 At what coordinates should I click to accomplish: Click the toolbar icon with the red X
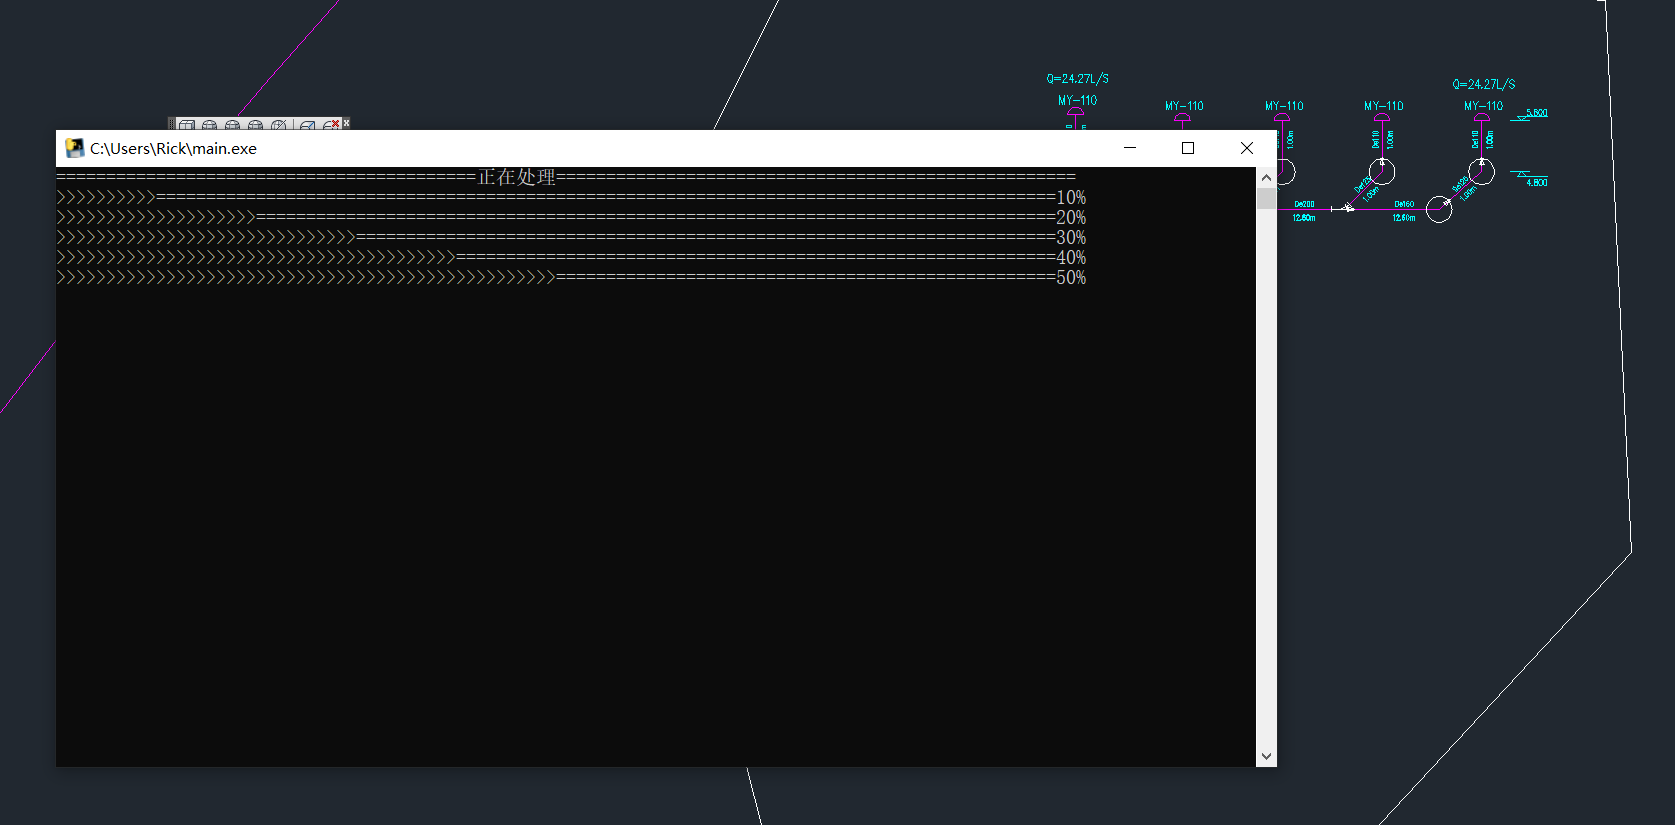(x=331, y=125)
